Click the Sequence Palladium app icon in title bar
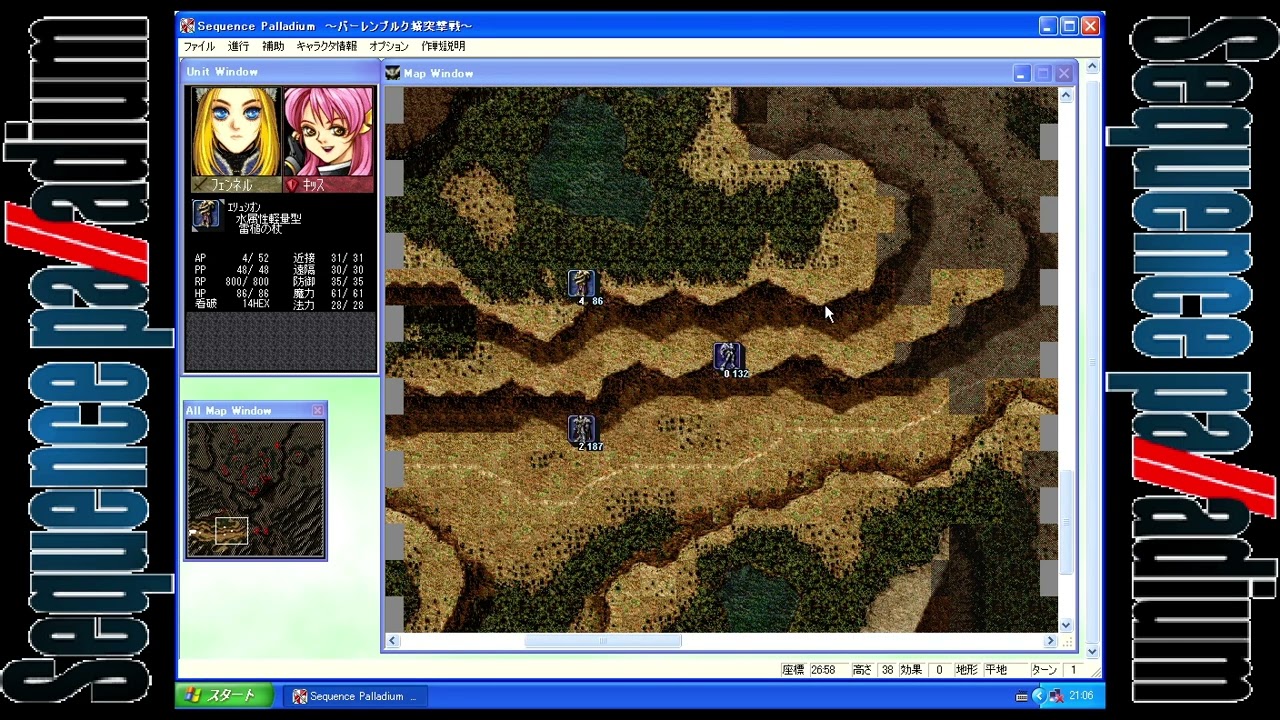This screenshot has width=1280, height=720. (187, 26)
